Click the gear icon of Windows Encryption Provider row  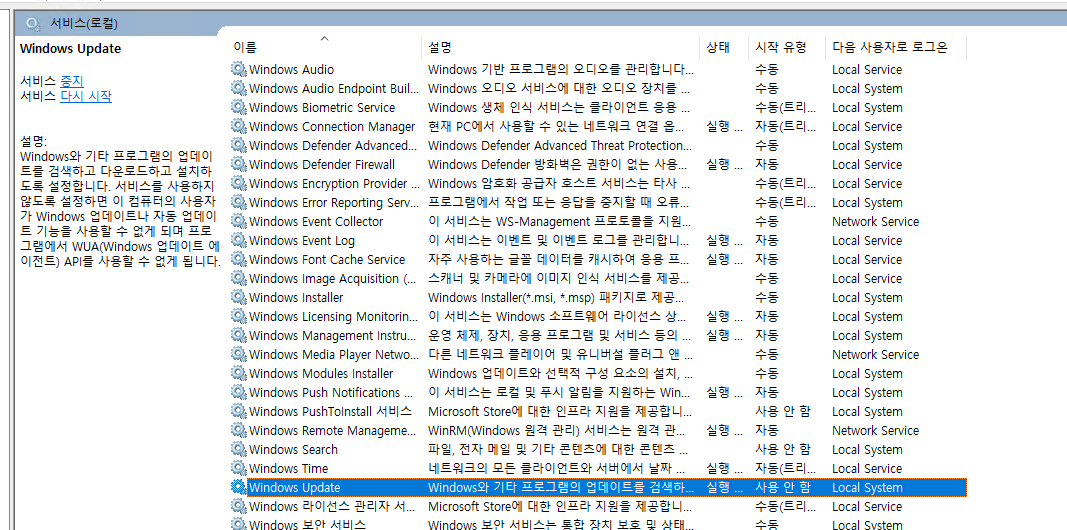pos(238,183)
